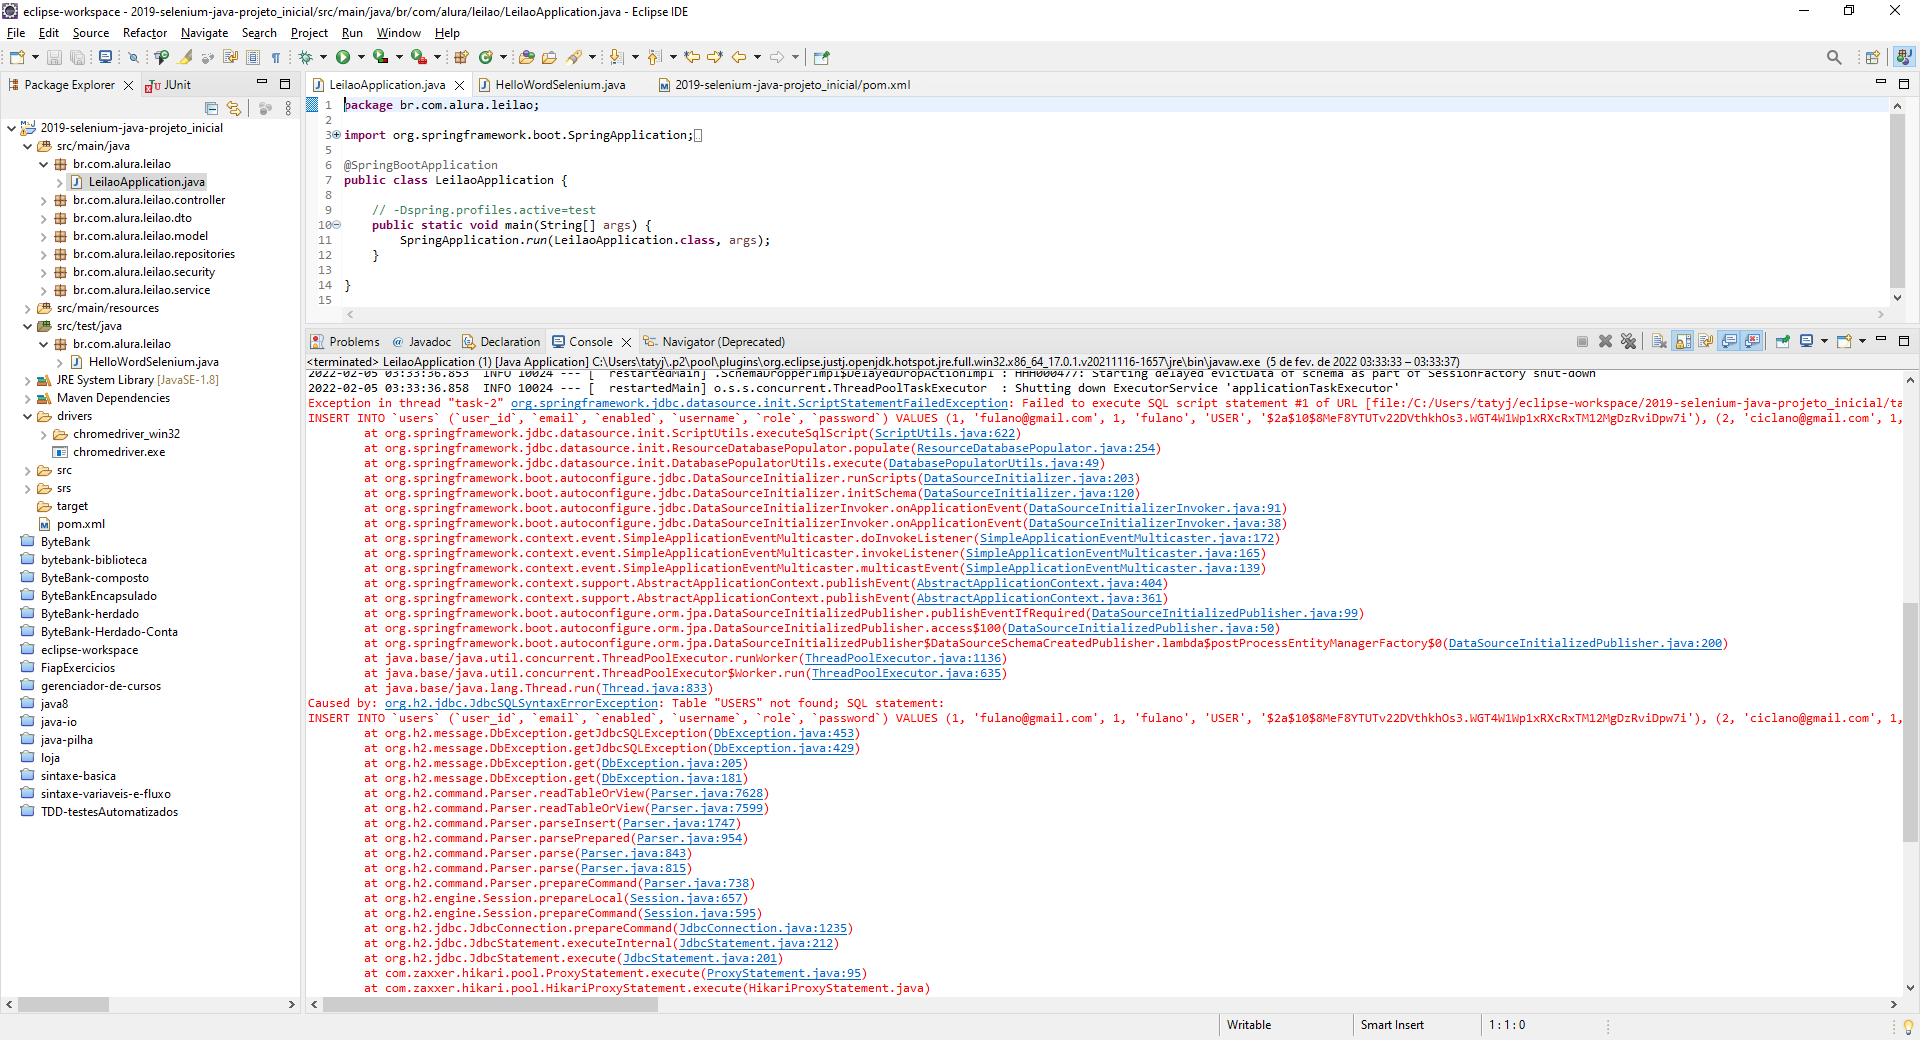Switch to the JUnit view tab
Screen dimensions: 1920x1040
click(x=168, y=85)
